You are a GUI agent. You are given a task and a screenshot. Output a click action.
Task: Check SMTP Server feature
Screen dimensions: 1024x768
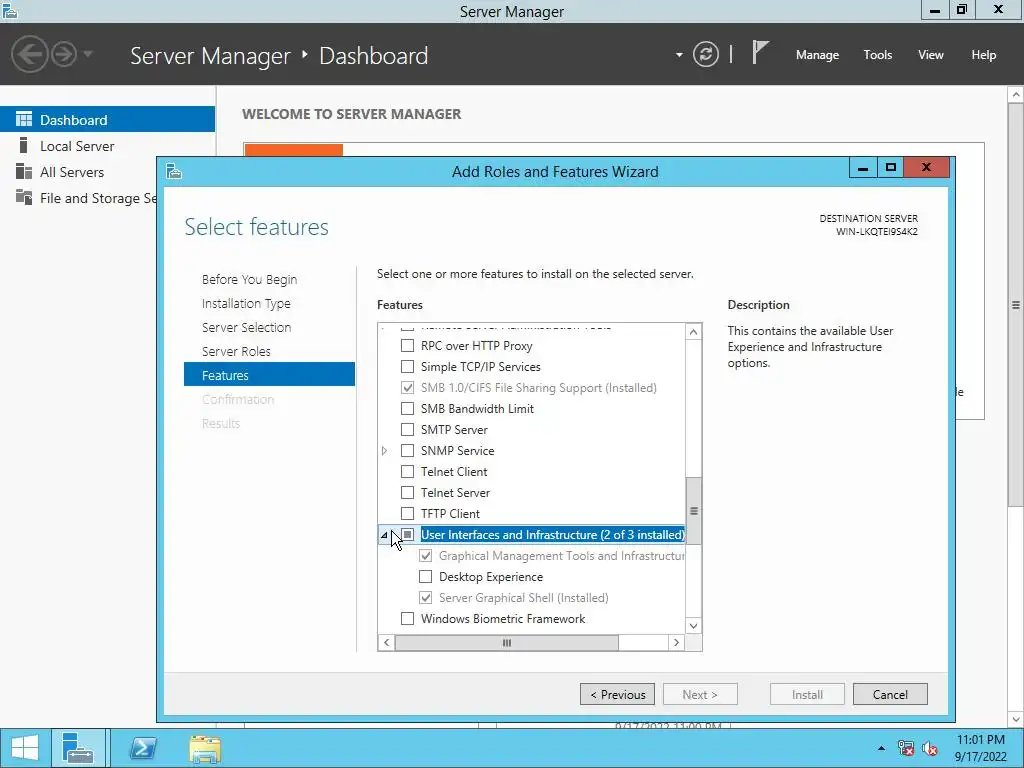407,429
